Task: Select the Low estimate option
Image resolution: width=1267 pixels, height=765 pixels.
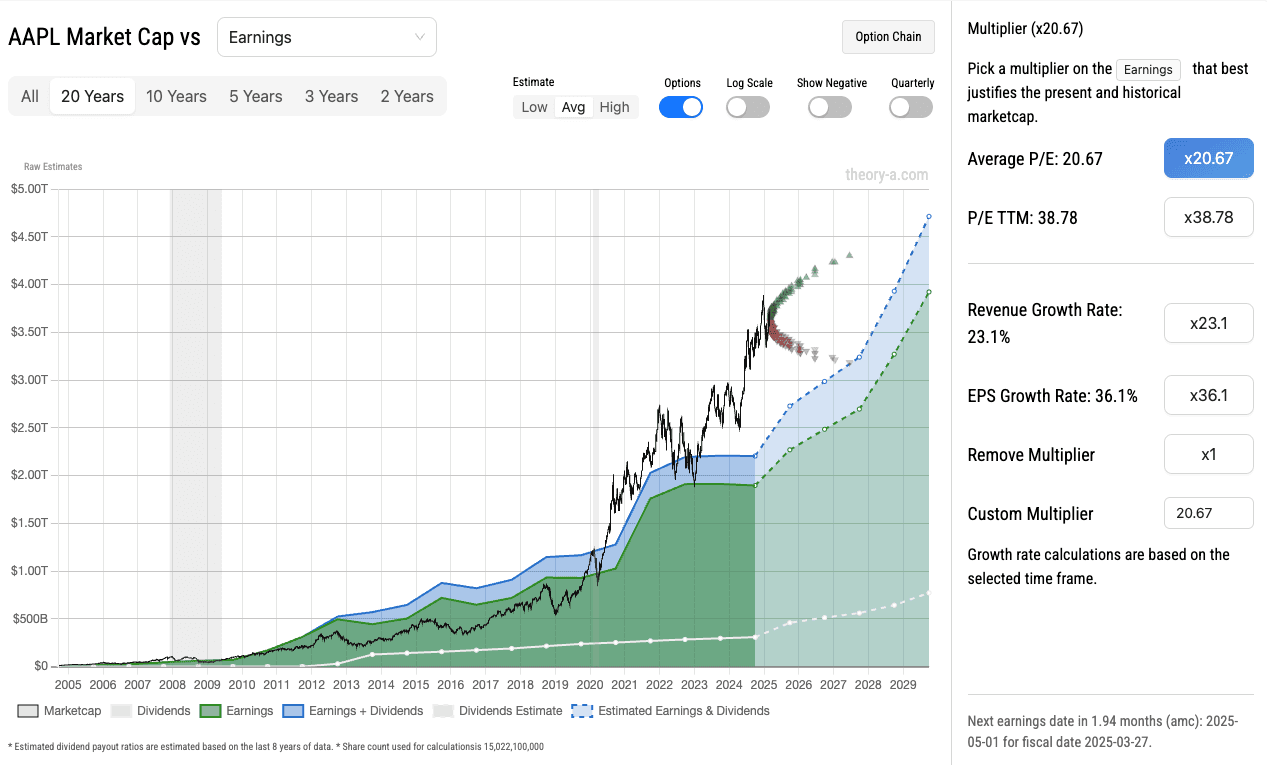Action: click(x=534, y=107)
